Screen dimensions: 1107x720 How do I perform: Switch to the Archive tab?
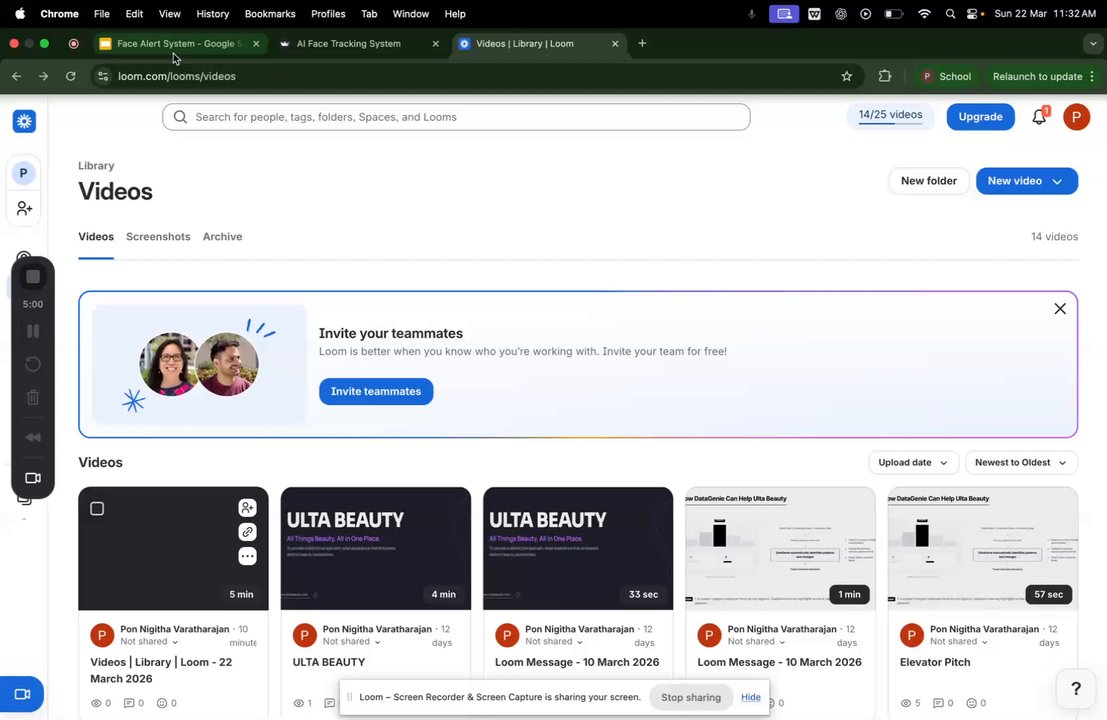pyautogui.click(x=222, y=236)
